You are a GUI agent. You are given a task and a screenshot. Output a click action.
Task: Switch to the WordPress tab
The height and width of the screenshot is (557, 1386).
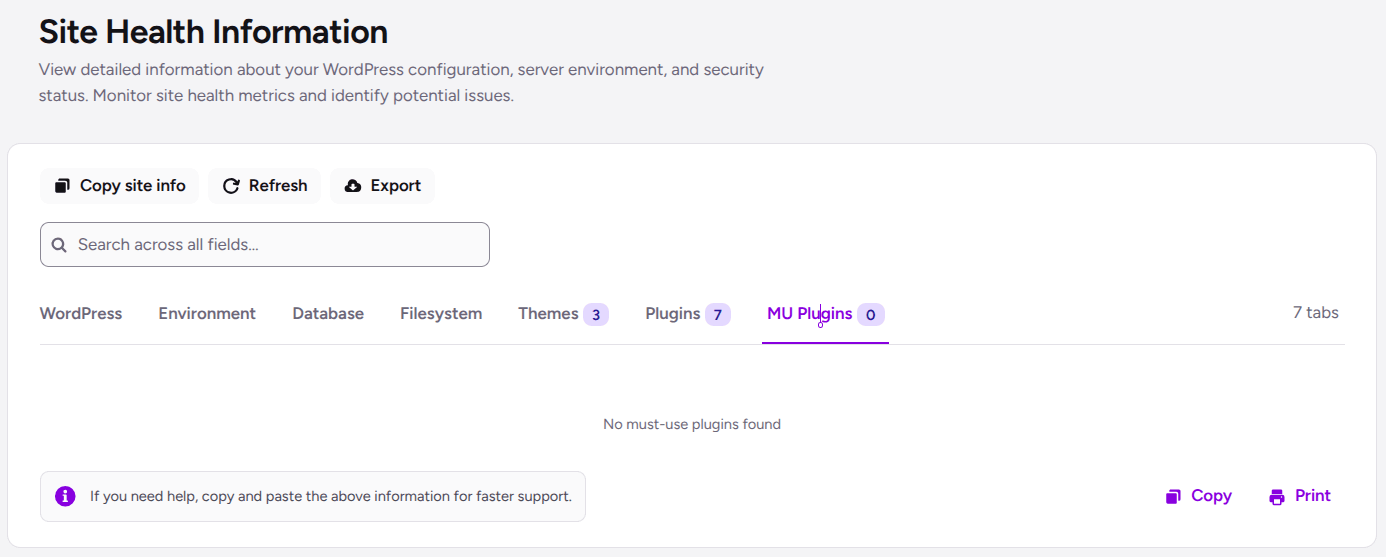pos(81,314)
